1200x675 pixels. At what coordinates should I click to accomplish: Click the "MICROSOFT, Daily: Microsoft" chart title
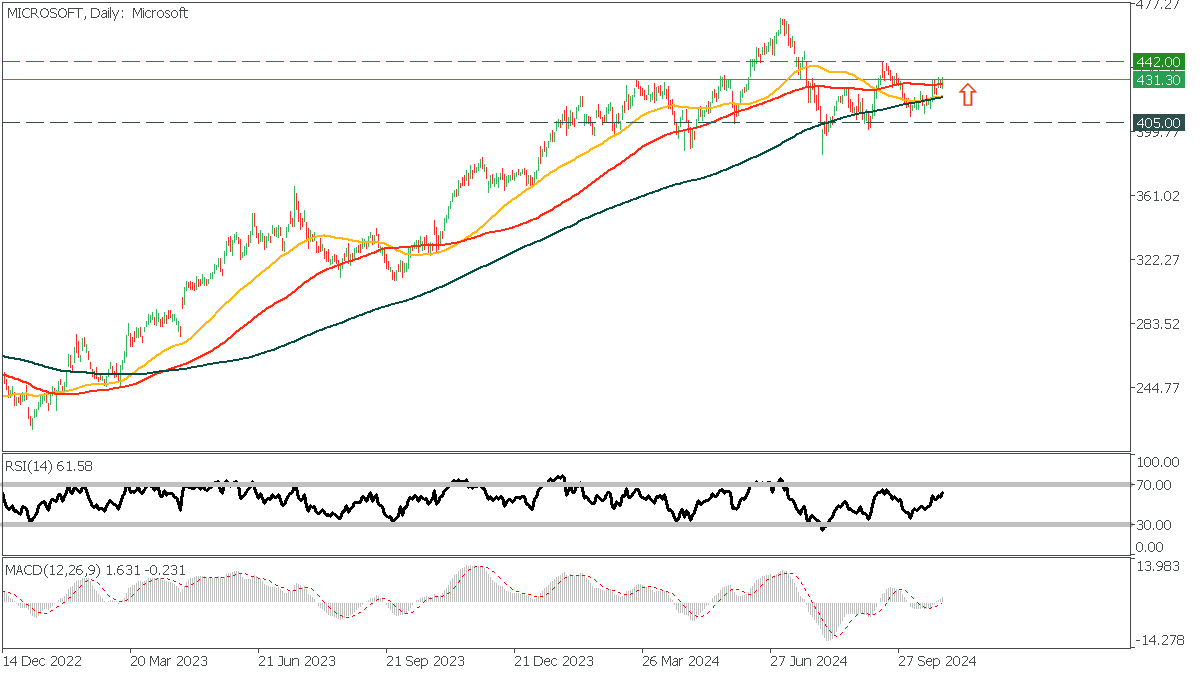98,14
